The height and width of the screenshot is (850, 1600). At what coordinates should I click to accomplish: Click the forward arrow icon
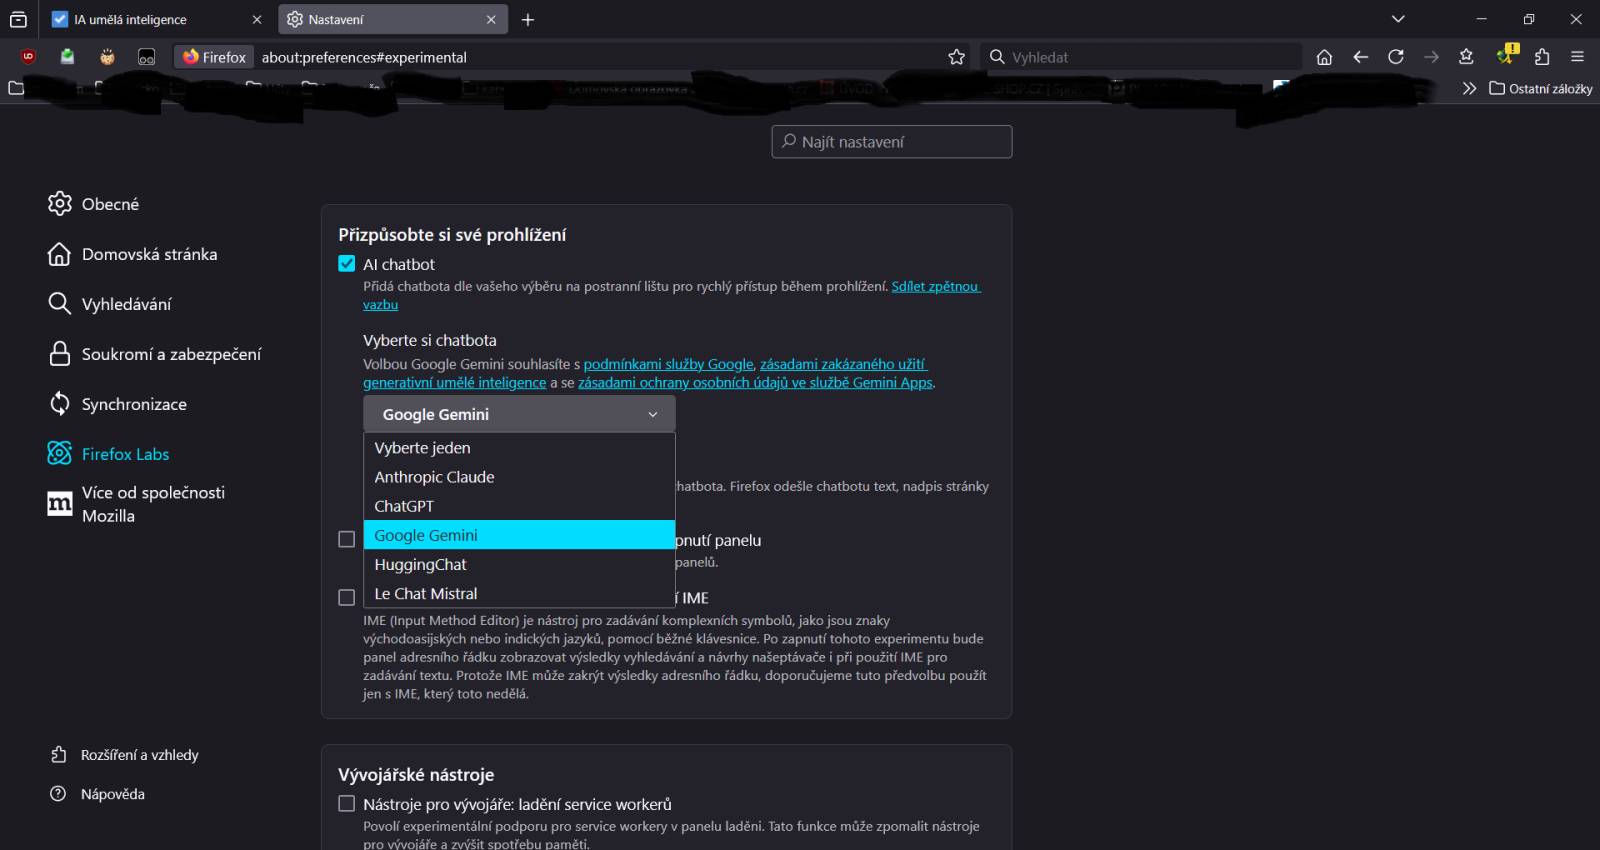pyautogui.click(x=1431, y=57)
